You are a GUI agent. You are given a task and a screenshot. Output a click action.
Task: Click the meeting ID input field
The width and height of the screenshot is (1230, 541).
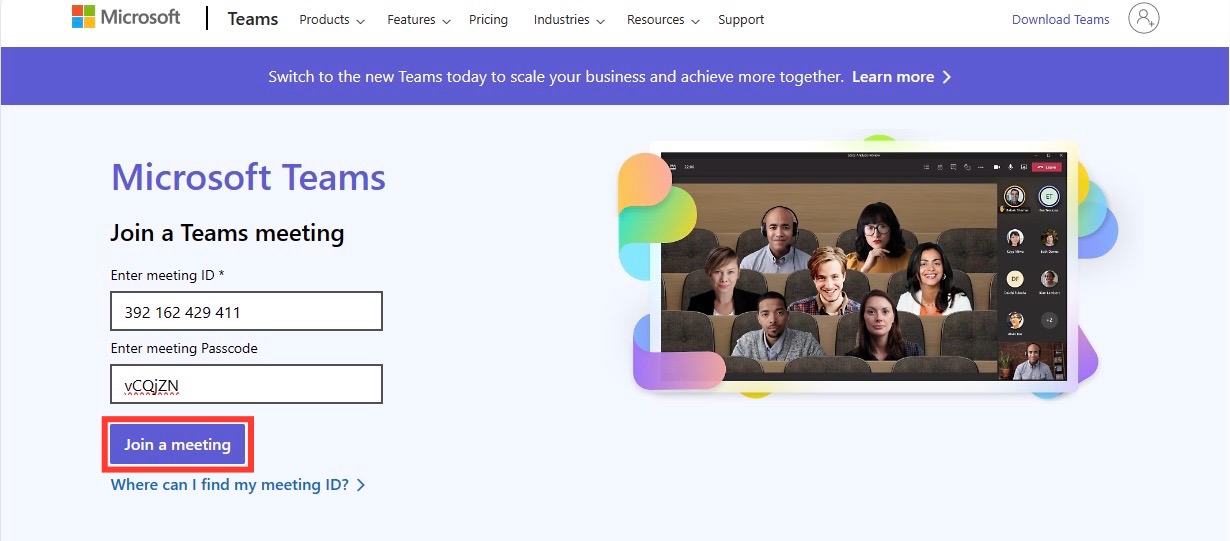(246, 311)
